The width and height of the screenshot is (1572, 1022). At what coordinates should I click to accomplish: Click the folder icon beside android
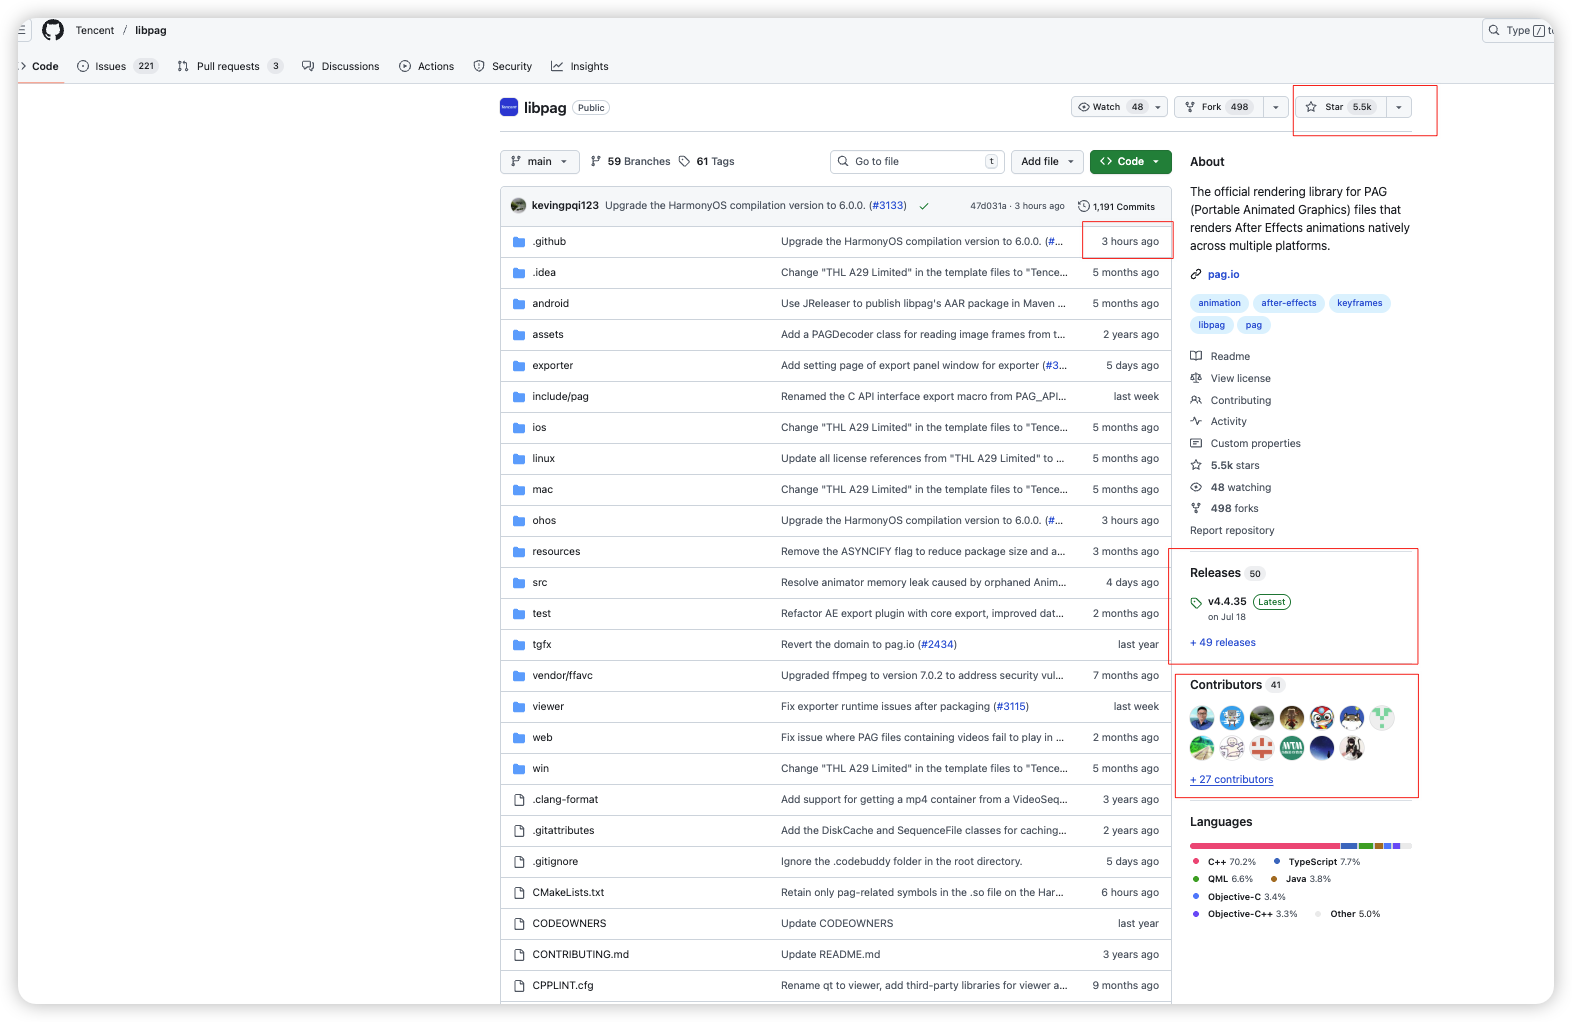519,304
